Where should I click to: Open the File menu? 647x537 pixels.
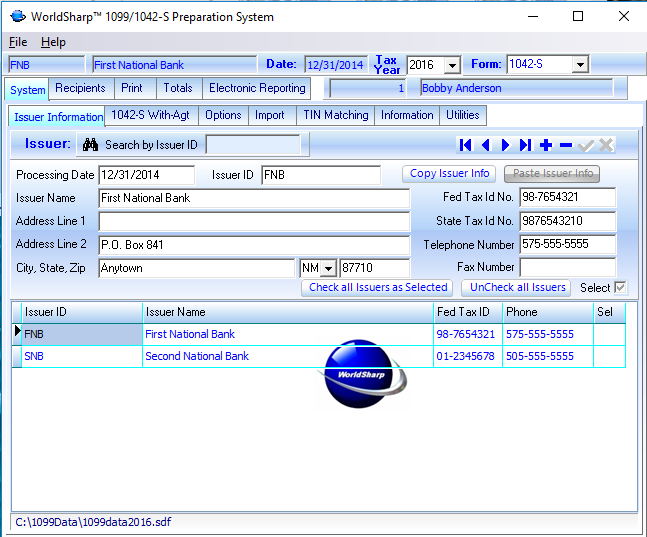pyautogui.click(x=18, y=42)
